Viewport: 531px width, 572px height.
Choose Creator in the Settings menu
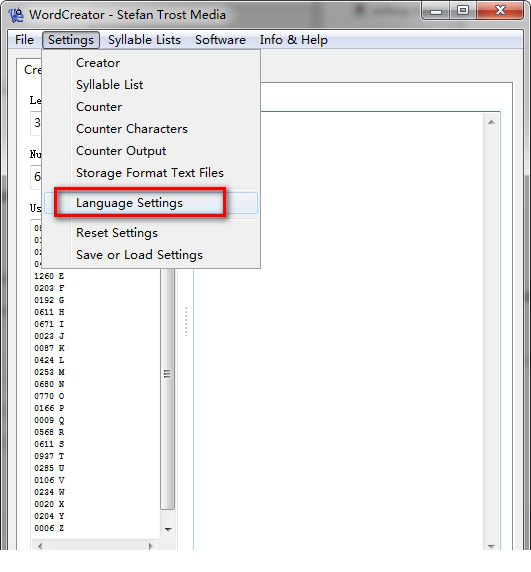click(151, 63)
